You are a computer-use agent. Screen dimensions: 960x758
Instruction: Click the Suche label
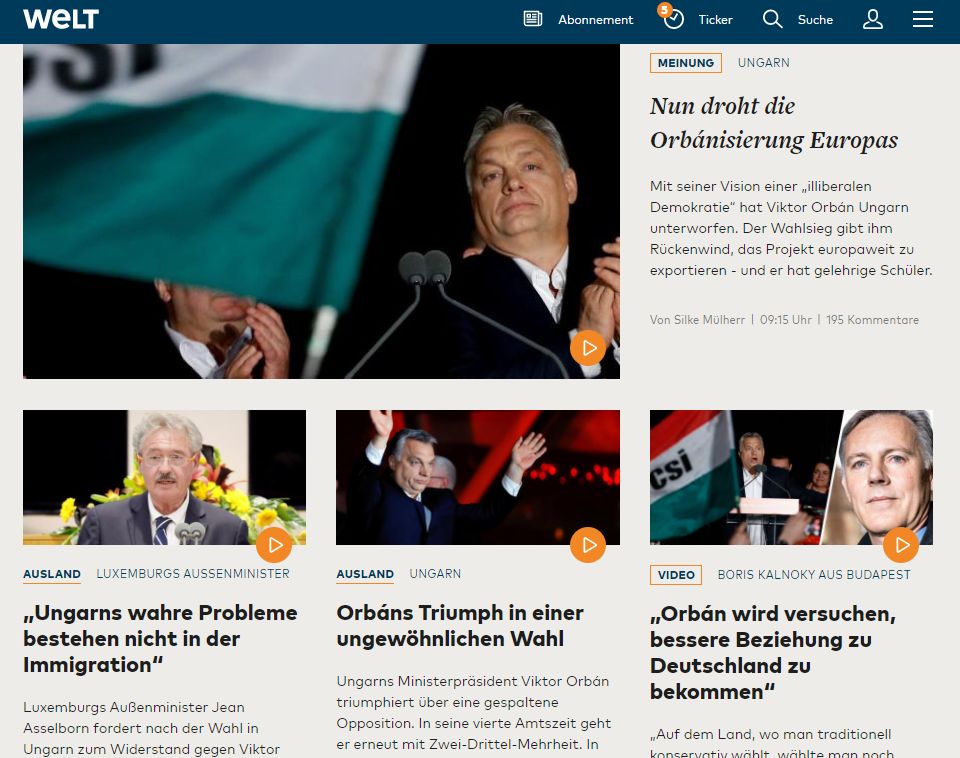pyautogui.click(x=815, y=20)
